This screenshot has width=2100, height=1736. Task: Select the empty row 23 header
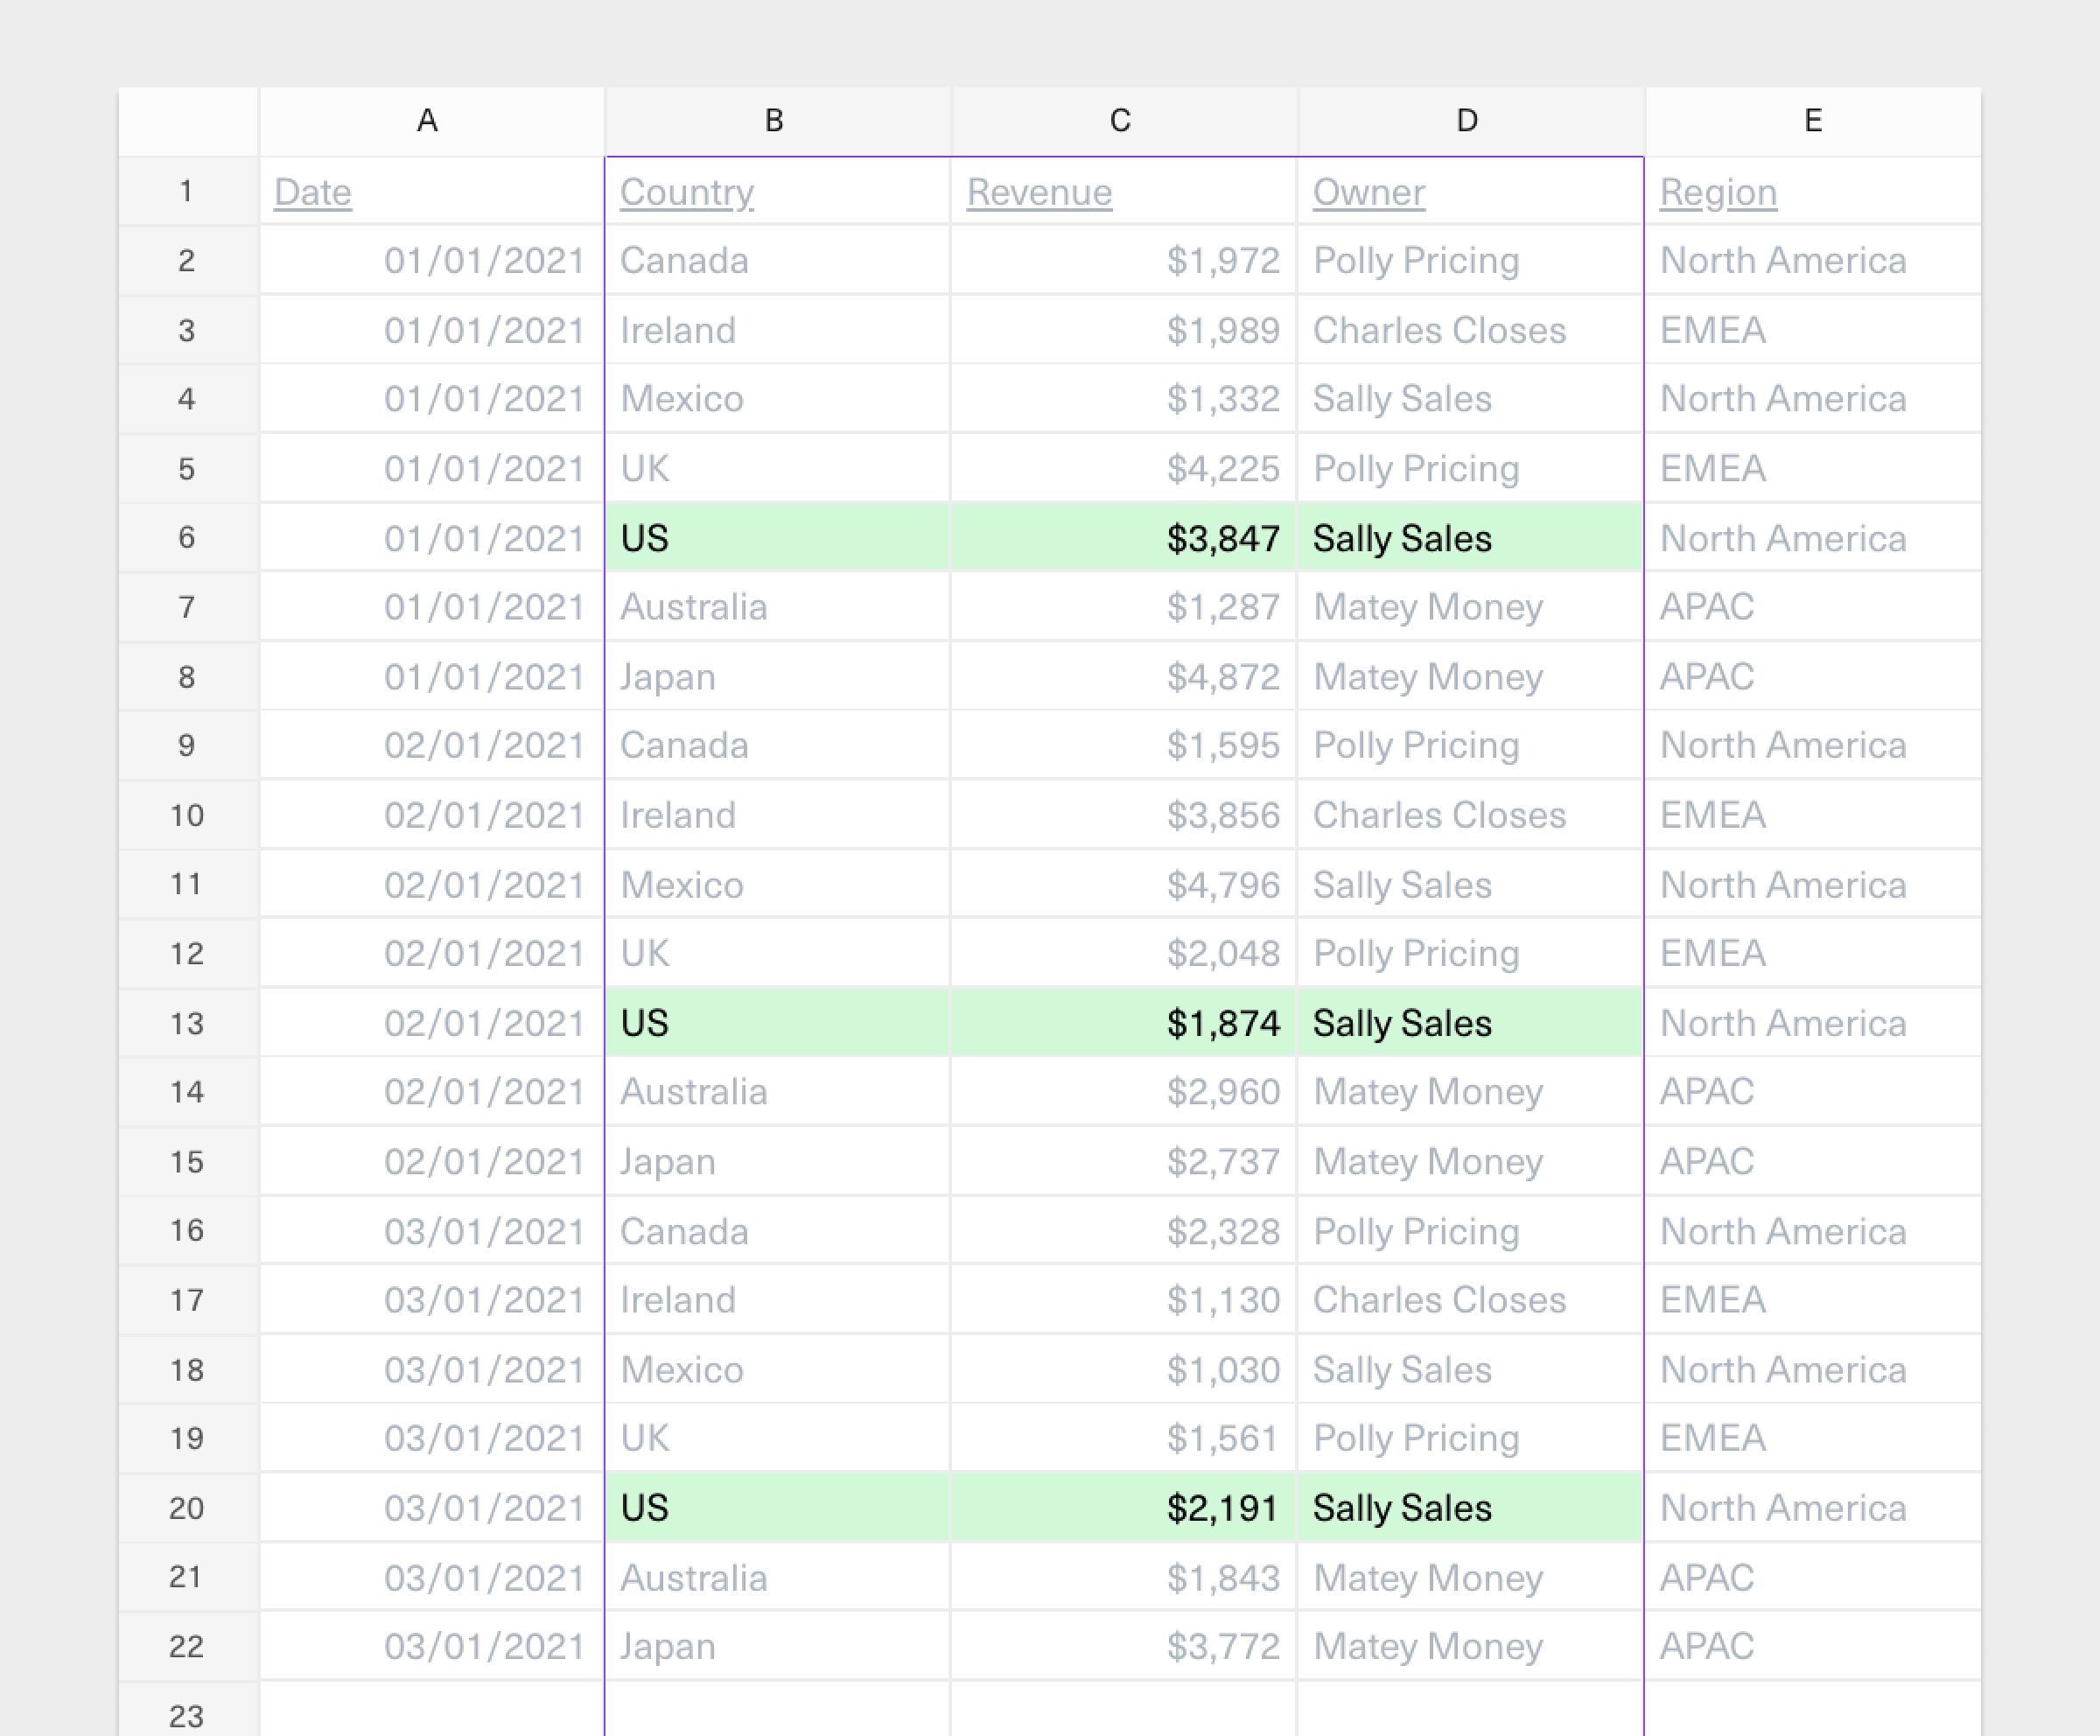tap(187, 1714)
